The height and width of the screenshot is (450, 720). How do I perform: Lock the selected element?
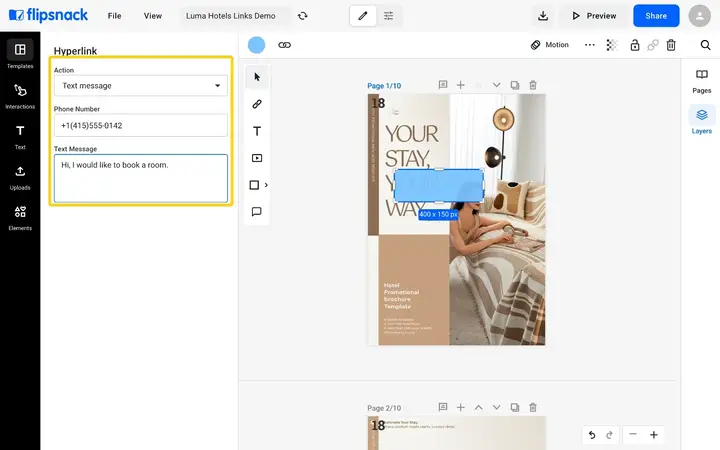tap(635, 45)
